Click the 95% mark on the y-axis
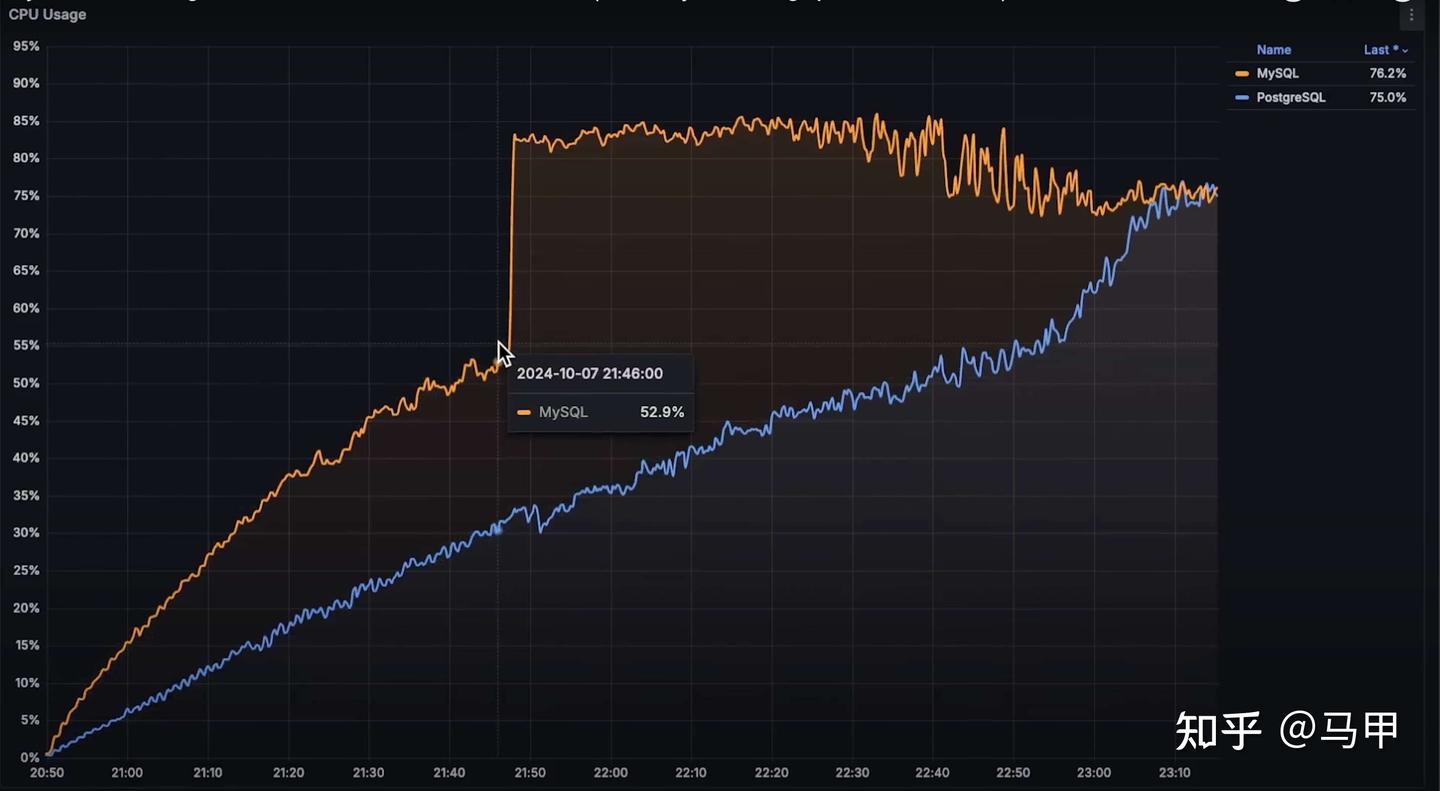Screen dimensions: 1440x791 click(x=24, y=45)
